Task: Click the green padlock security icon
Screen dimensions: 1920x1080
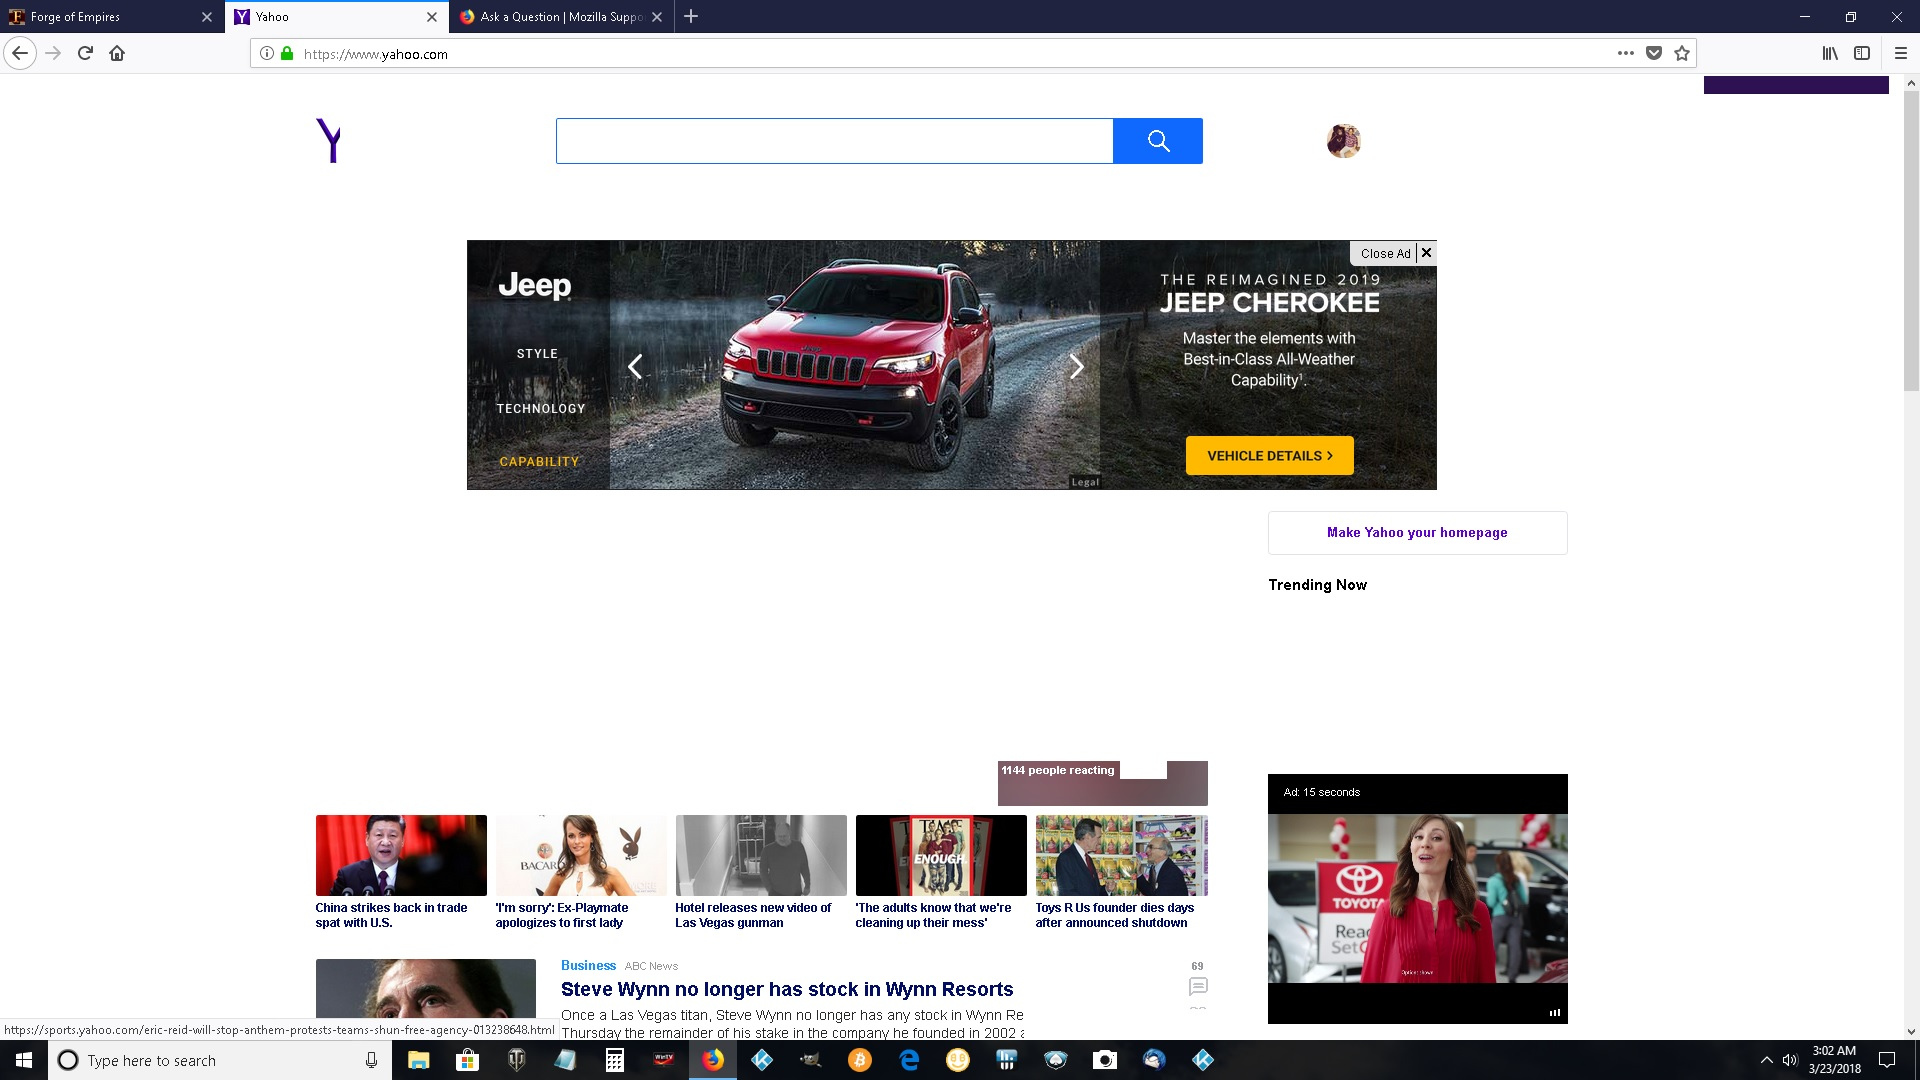Action: coord(287,54)
